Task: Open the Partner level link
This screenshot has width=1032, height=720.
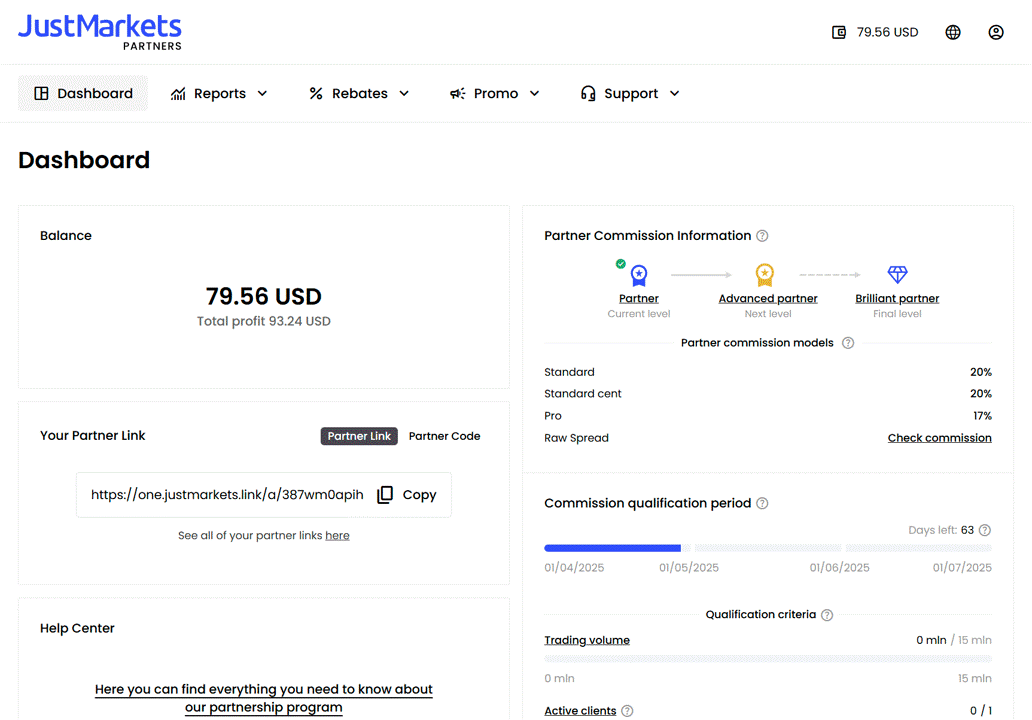Action: click(638, 299)
